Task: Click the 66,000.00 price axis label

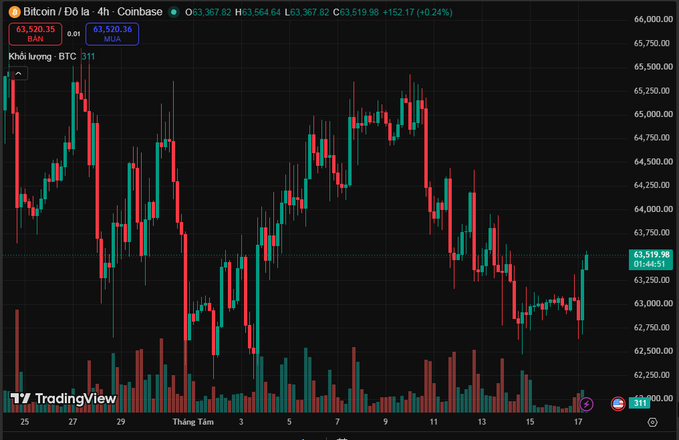Action: (653, 19)
